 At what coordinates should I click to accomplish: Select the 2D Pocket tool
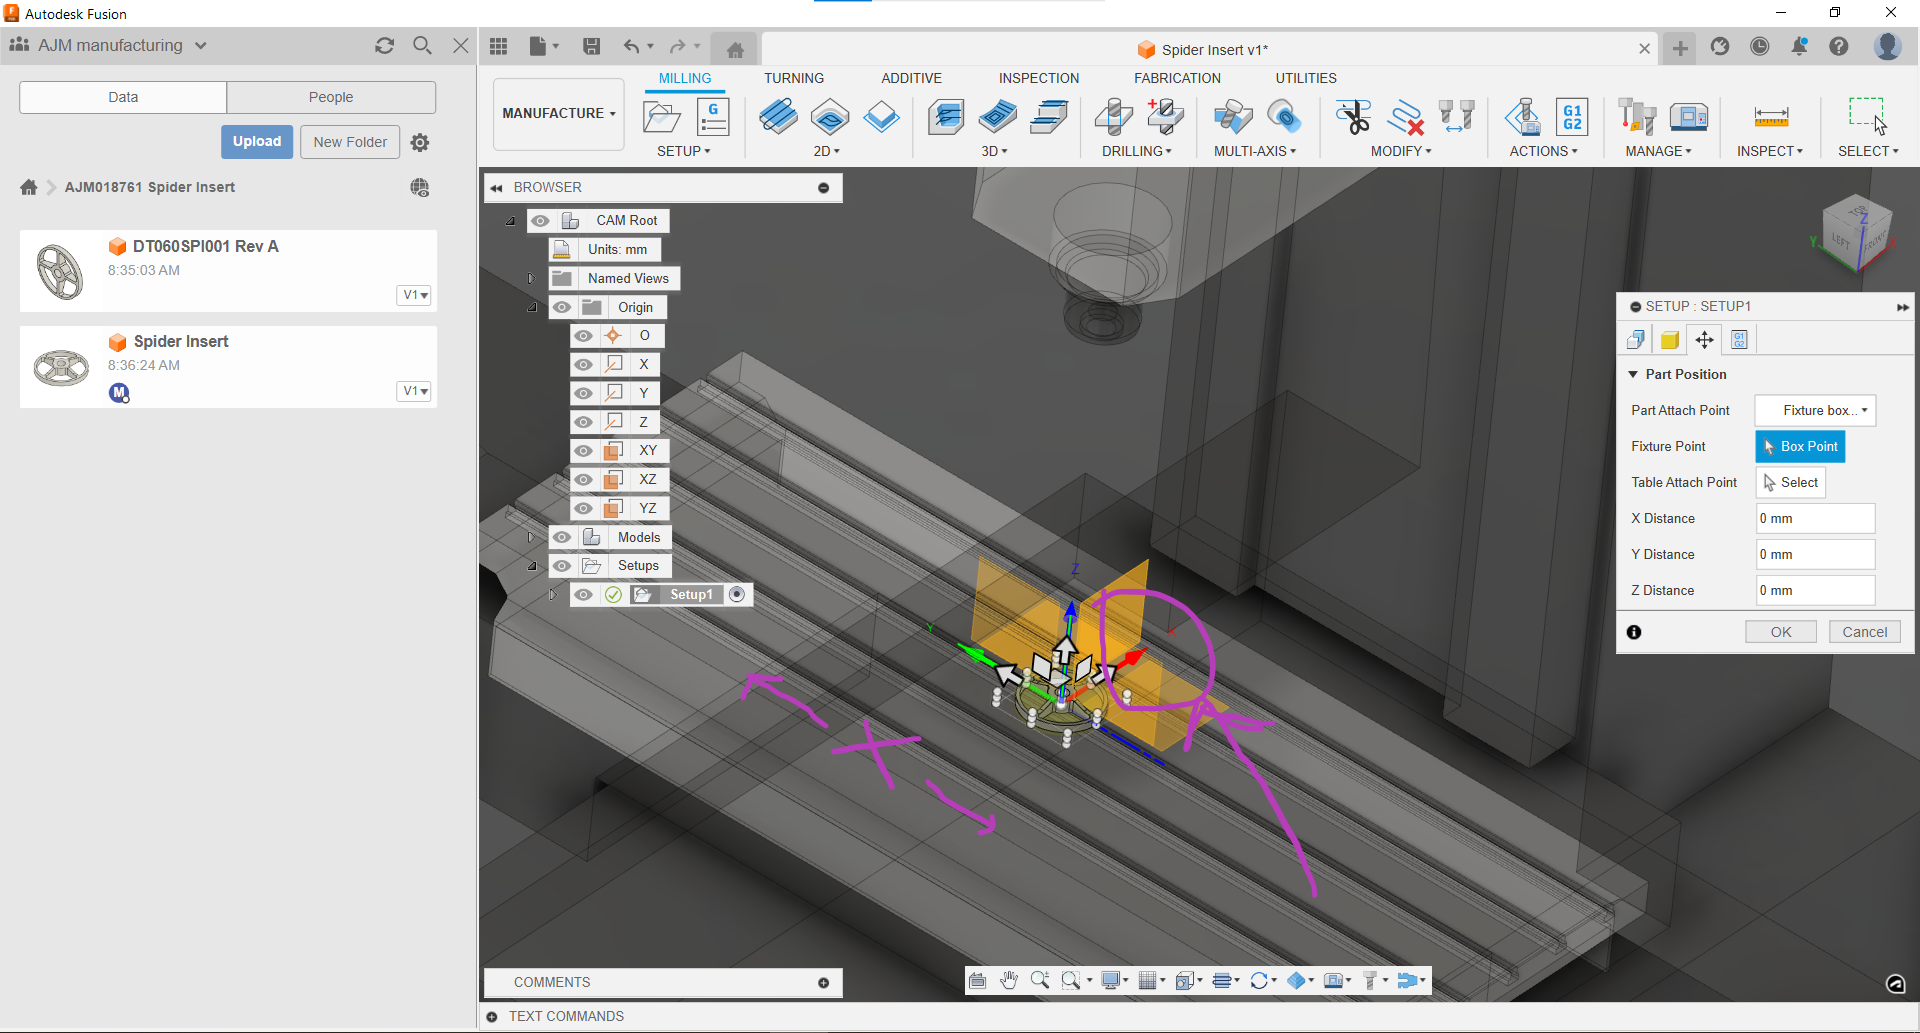point(830,117)
